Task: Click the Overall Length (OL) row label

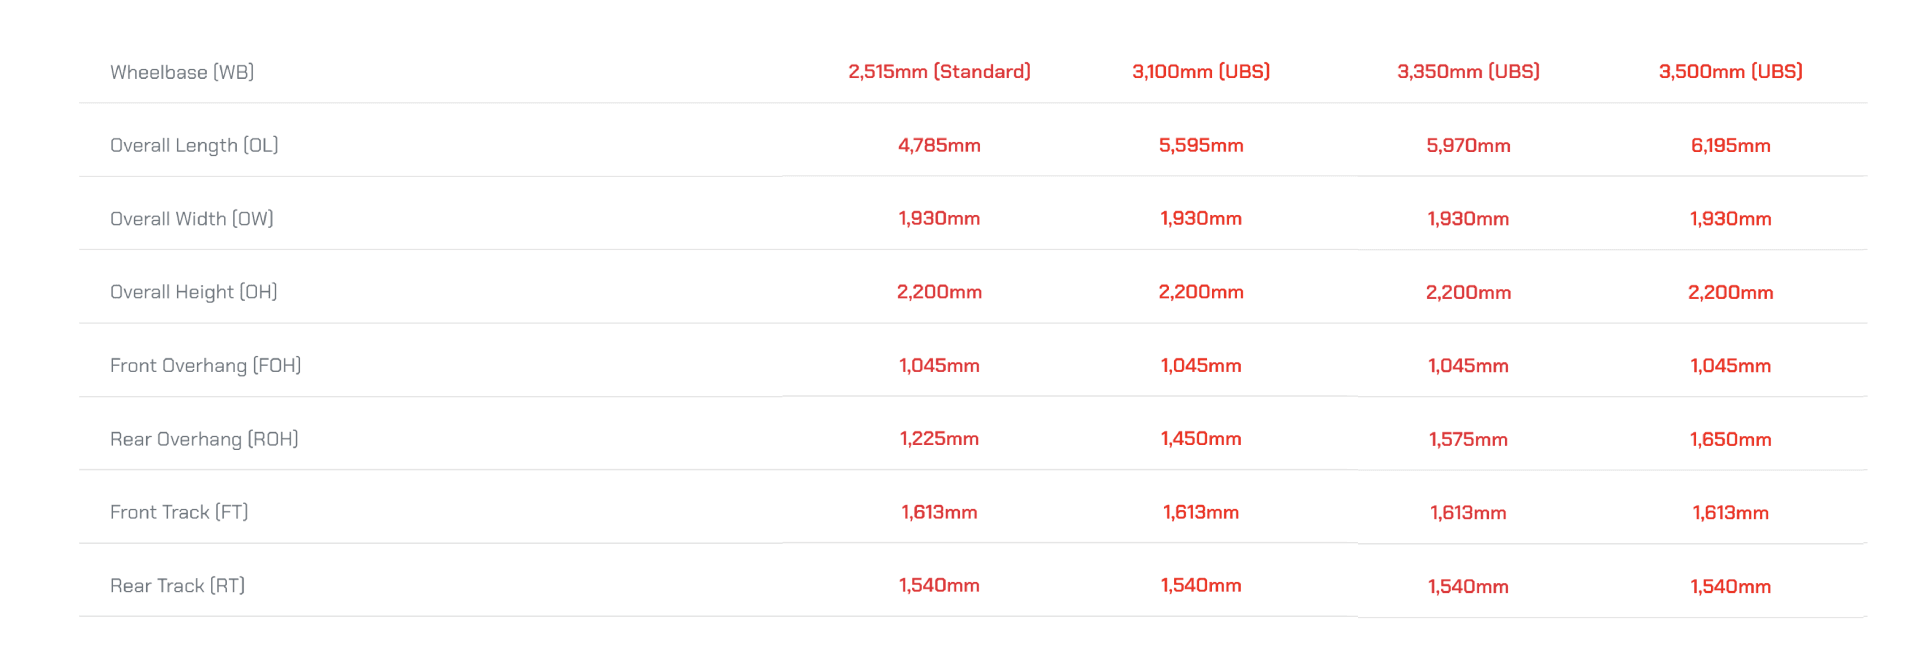Action: (194, 145)
